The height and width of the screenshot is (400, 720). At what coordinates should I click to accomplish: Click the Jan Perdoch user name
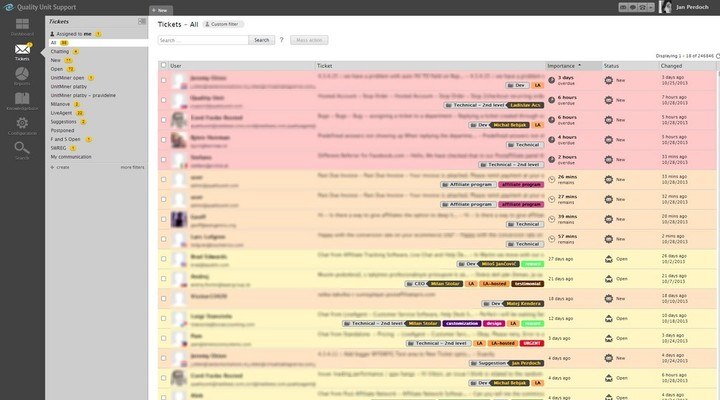(x=692, y=7)
